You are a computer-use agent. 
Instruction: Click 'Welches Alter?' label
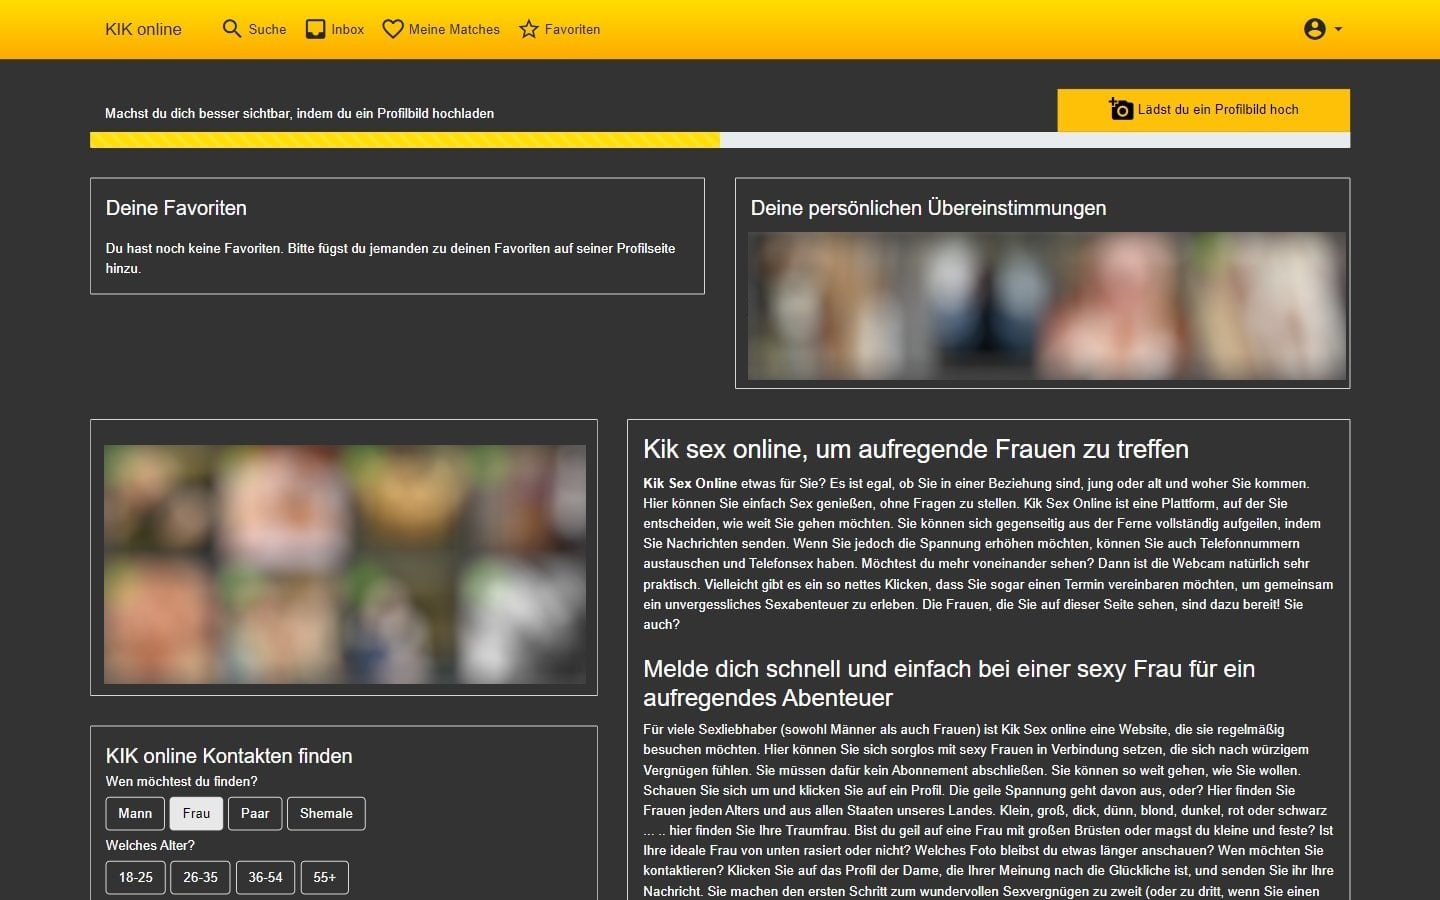pos(150,845)
